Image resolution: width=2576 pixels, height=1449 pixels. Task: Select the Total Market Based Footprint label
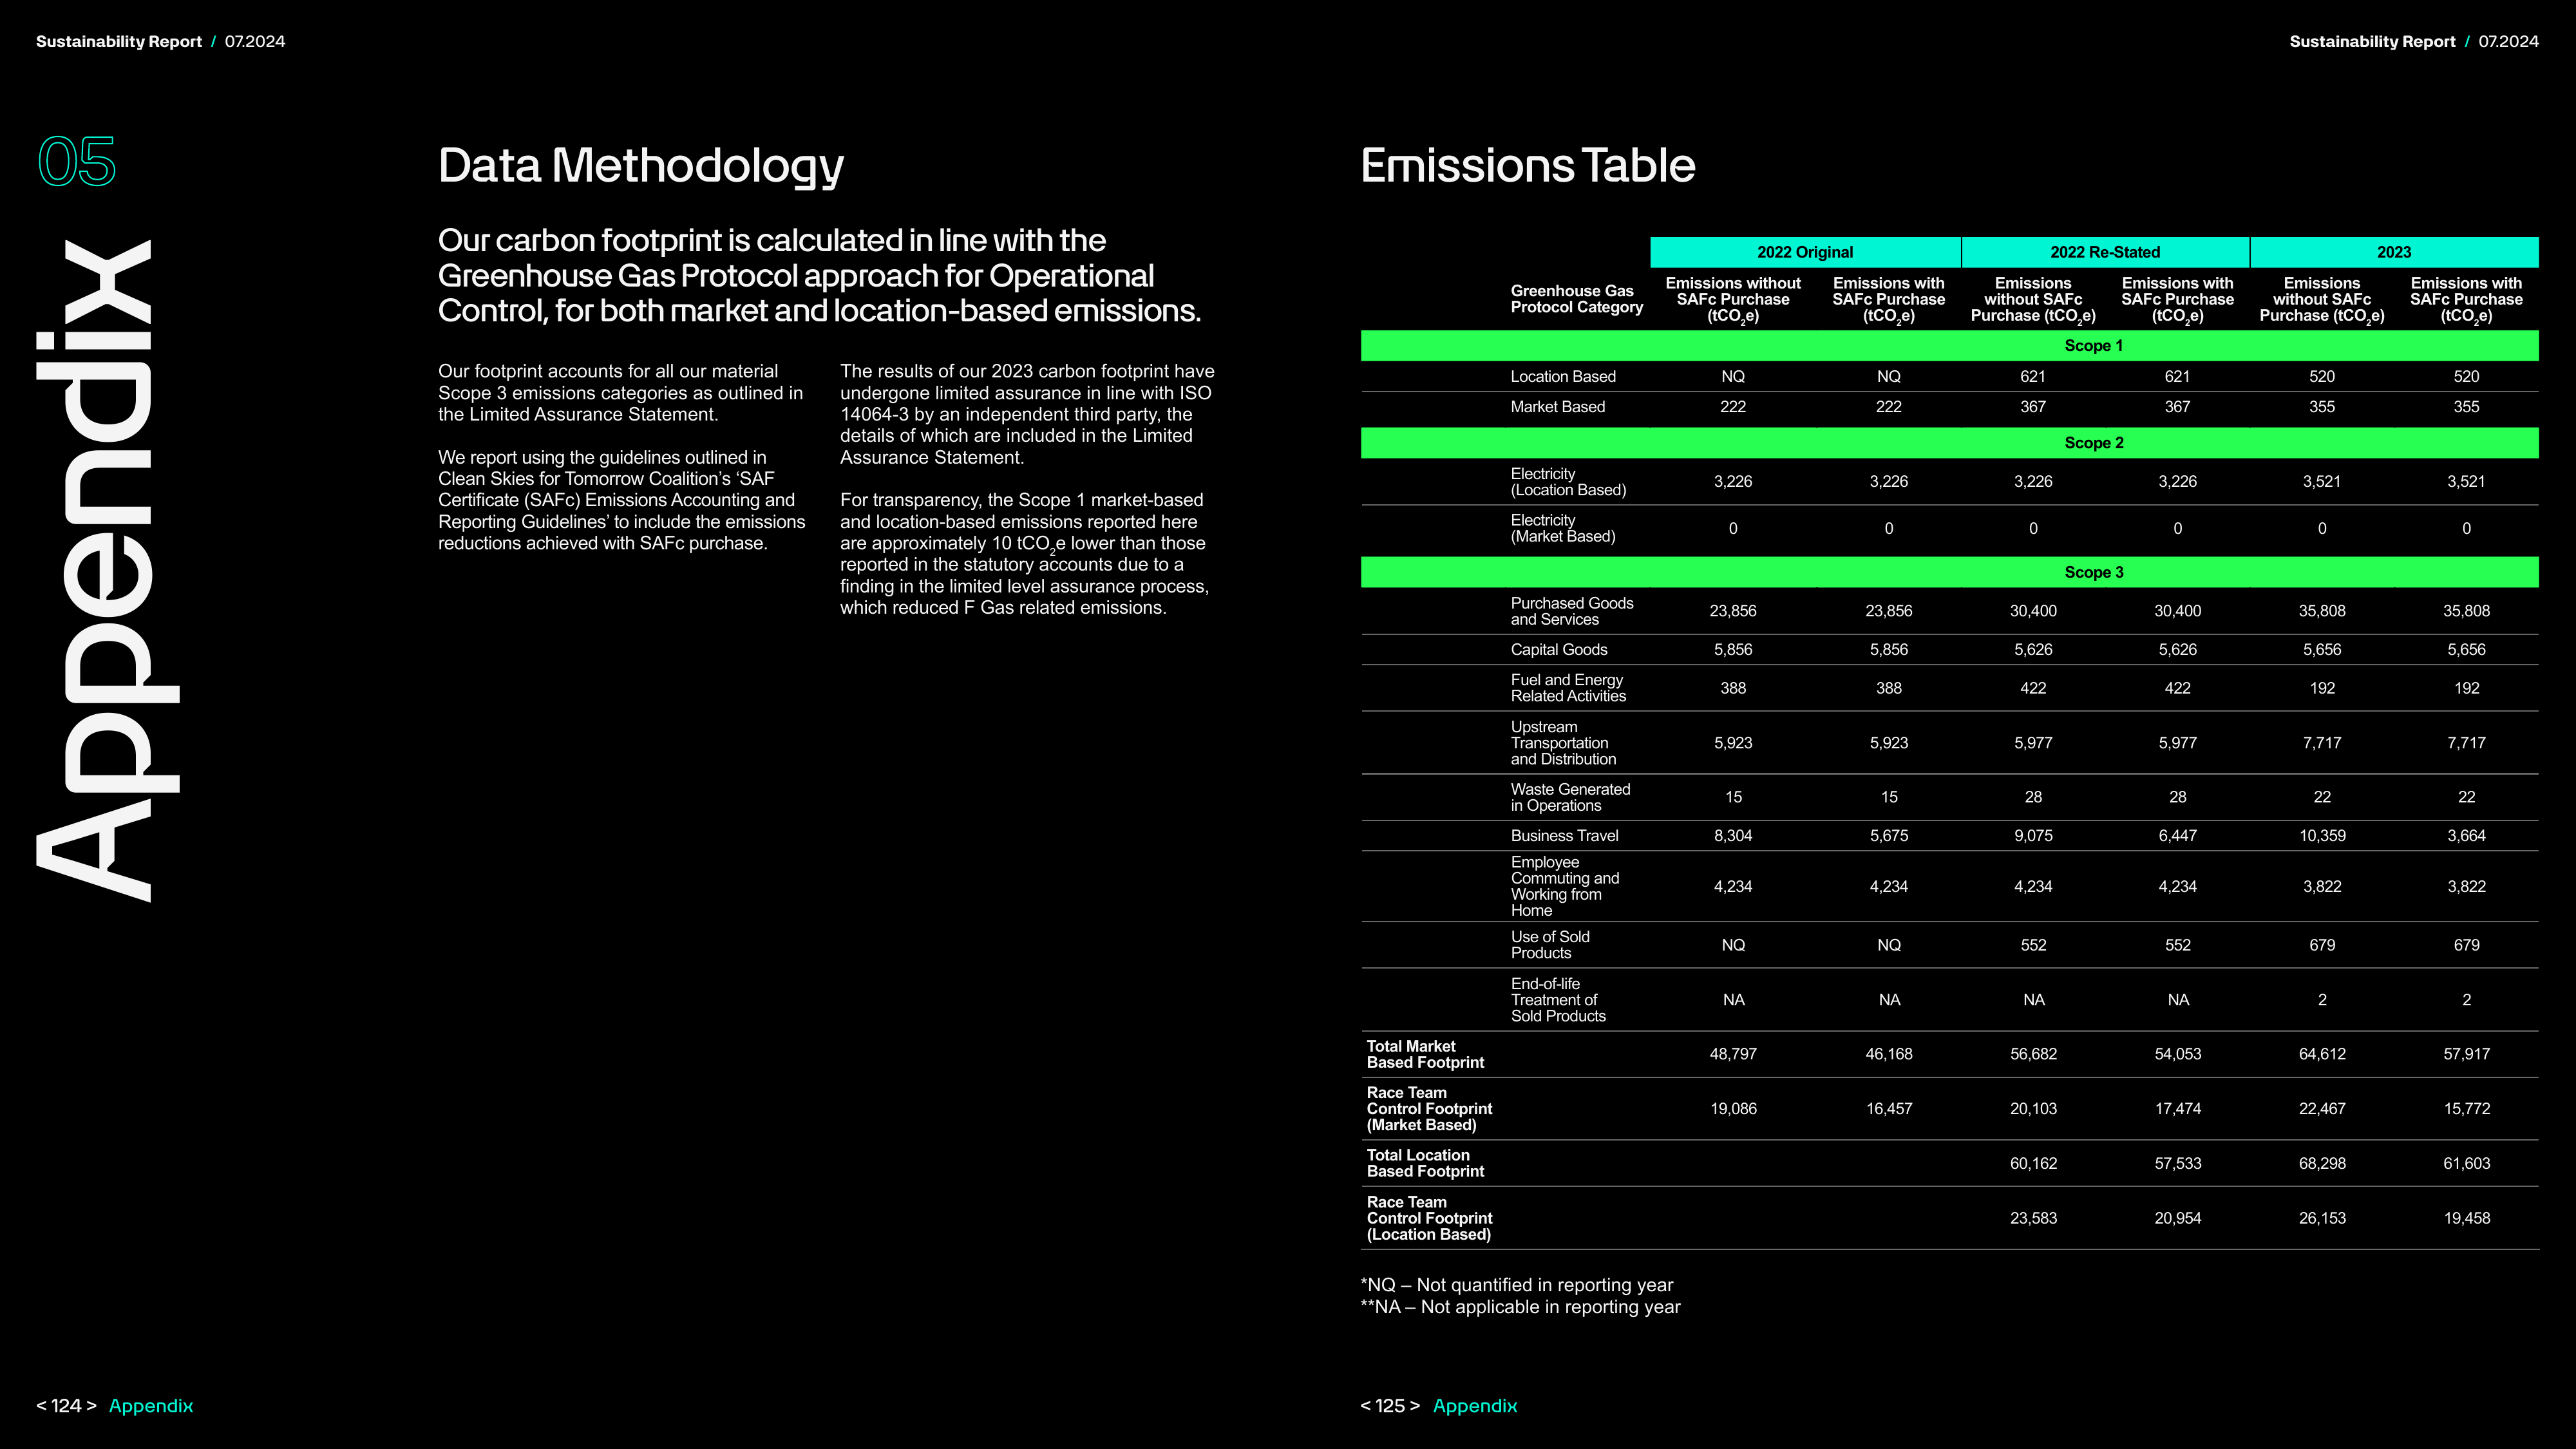click(x=1425, y=1054)
